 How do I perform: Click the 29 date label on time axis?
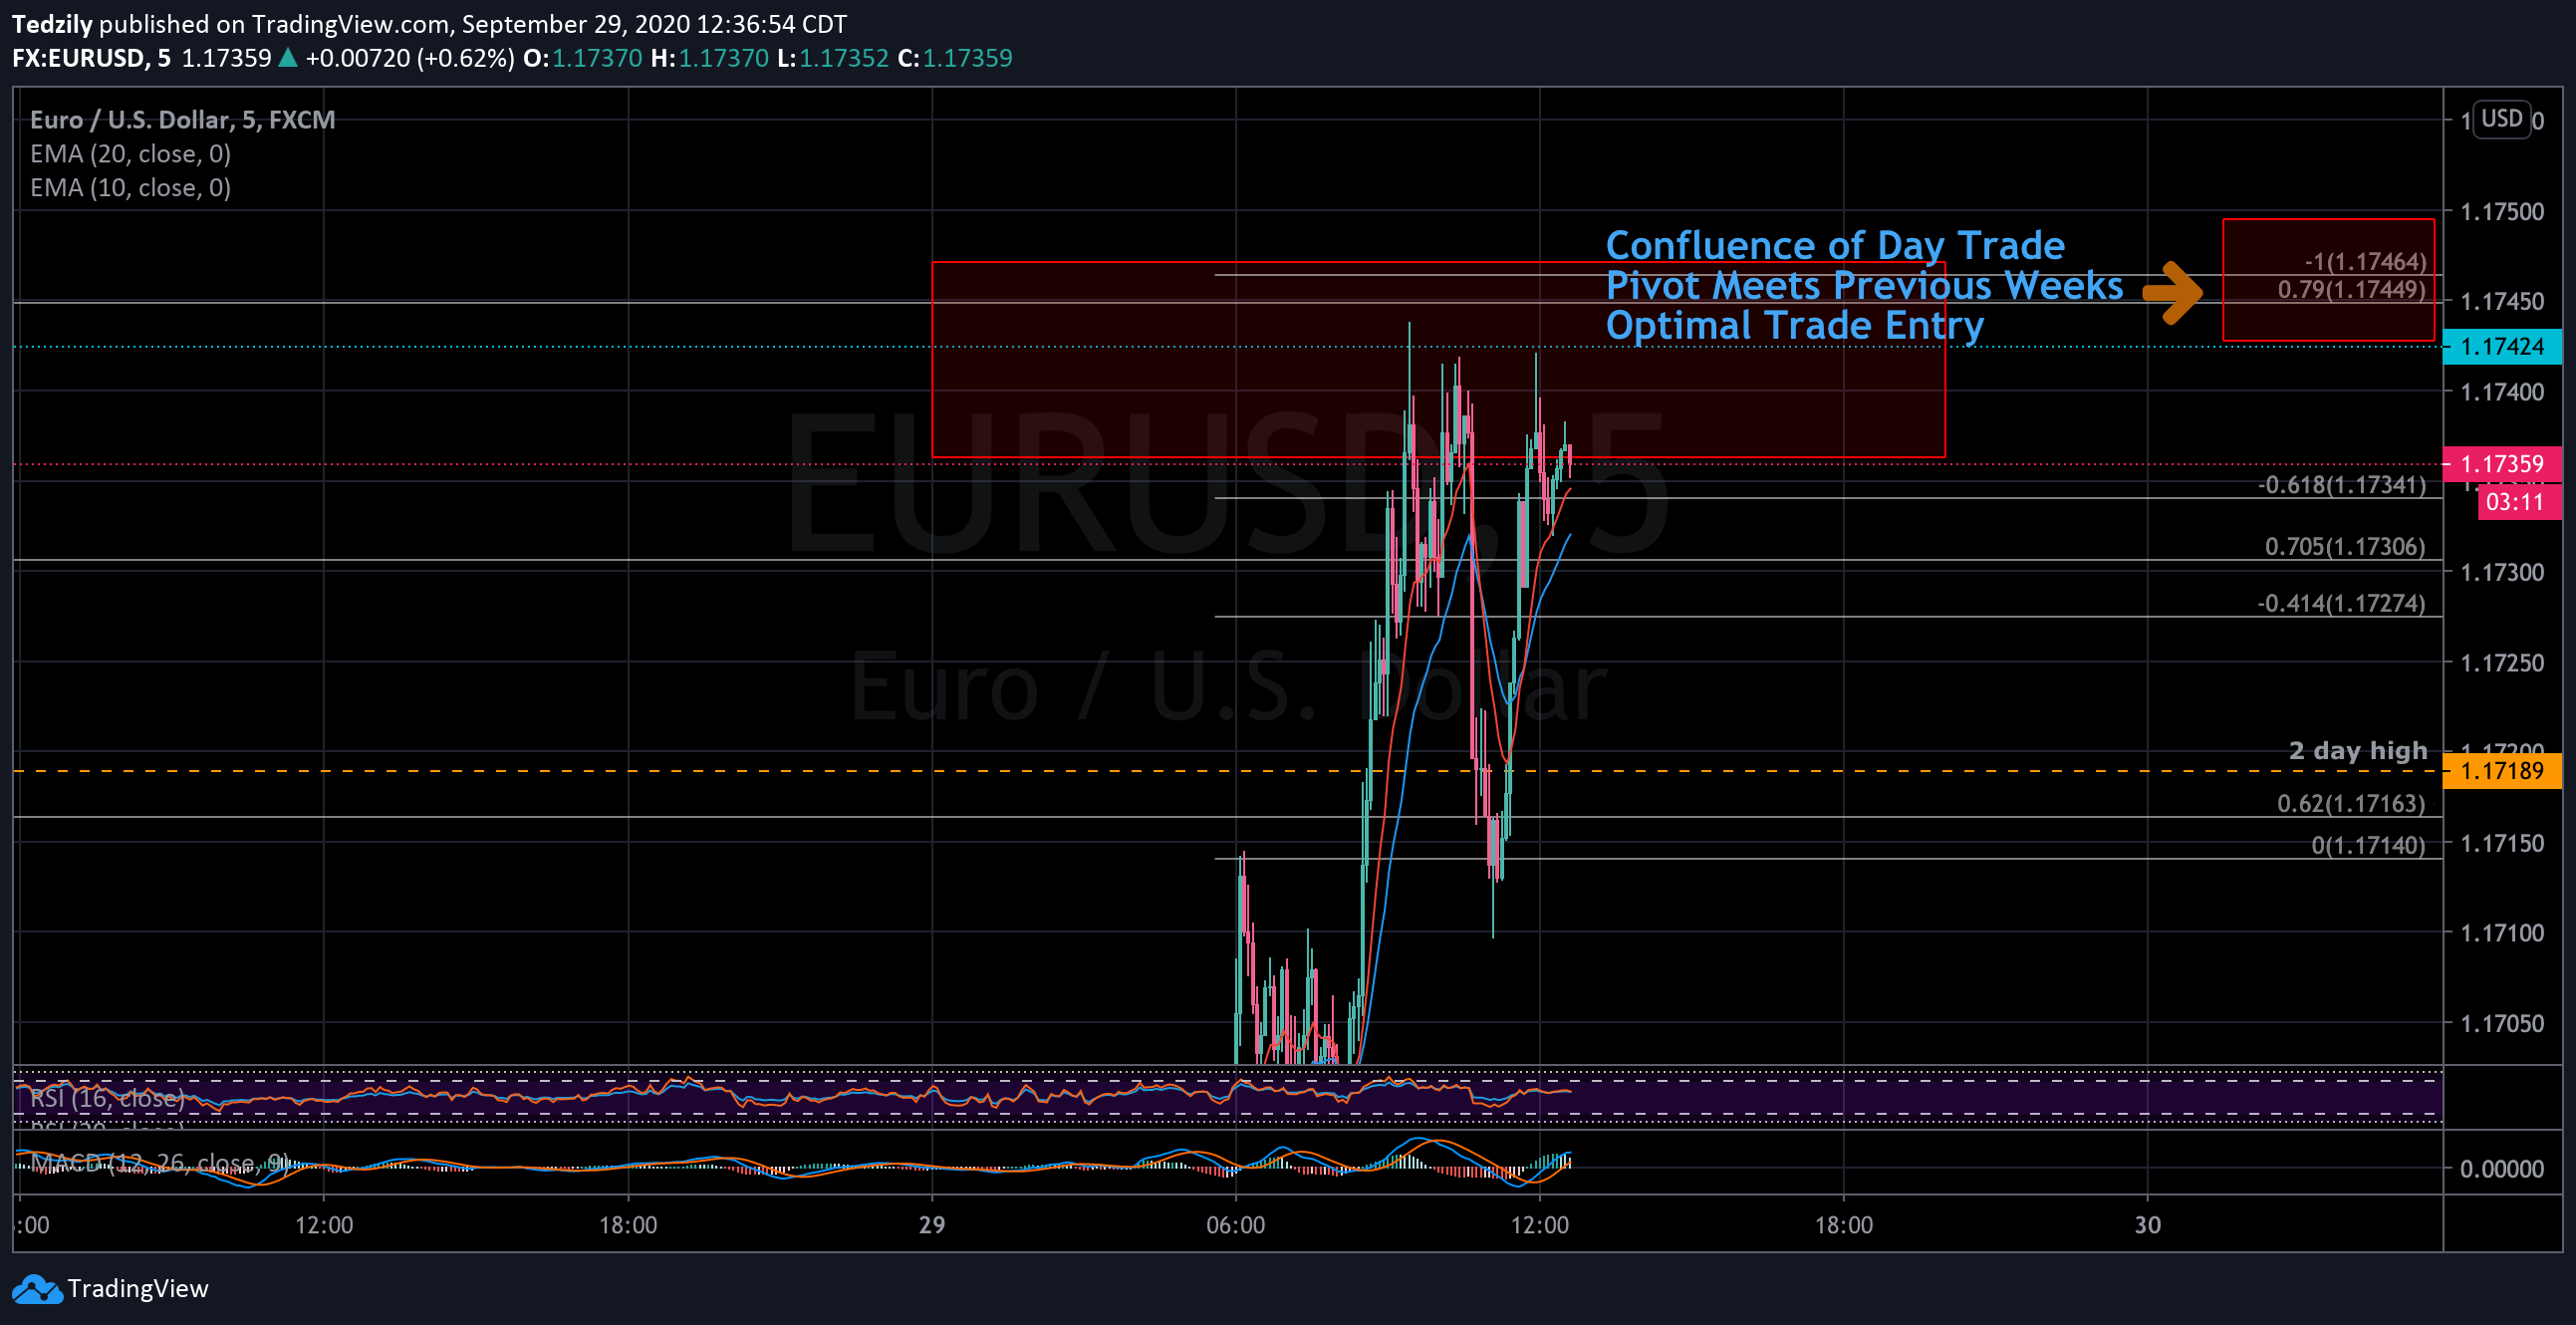click(932, 1225)
